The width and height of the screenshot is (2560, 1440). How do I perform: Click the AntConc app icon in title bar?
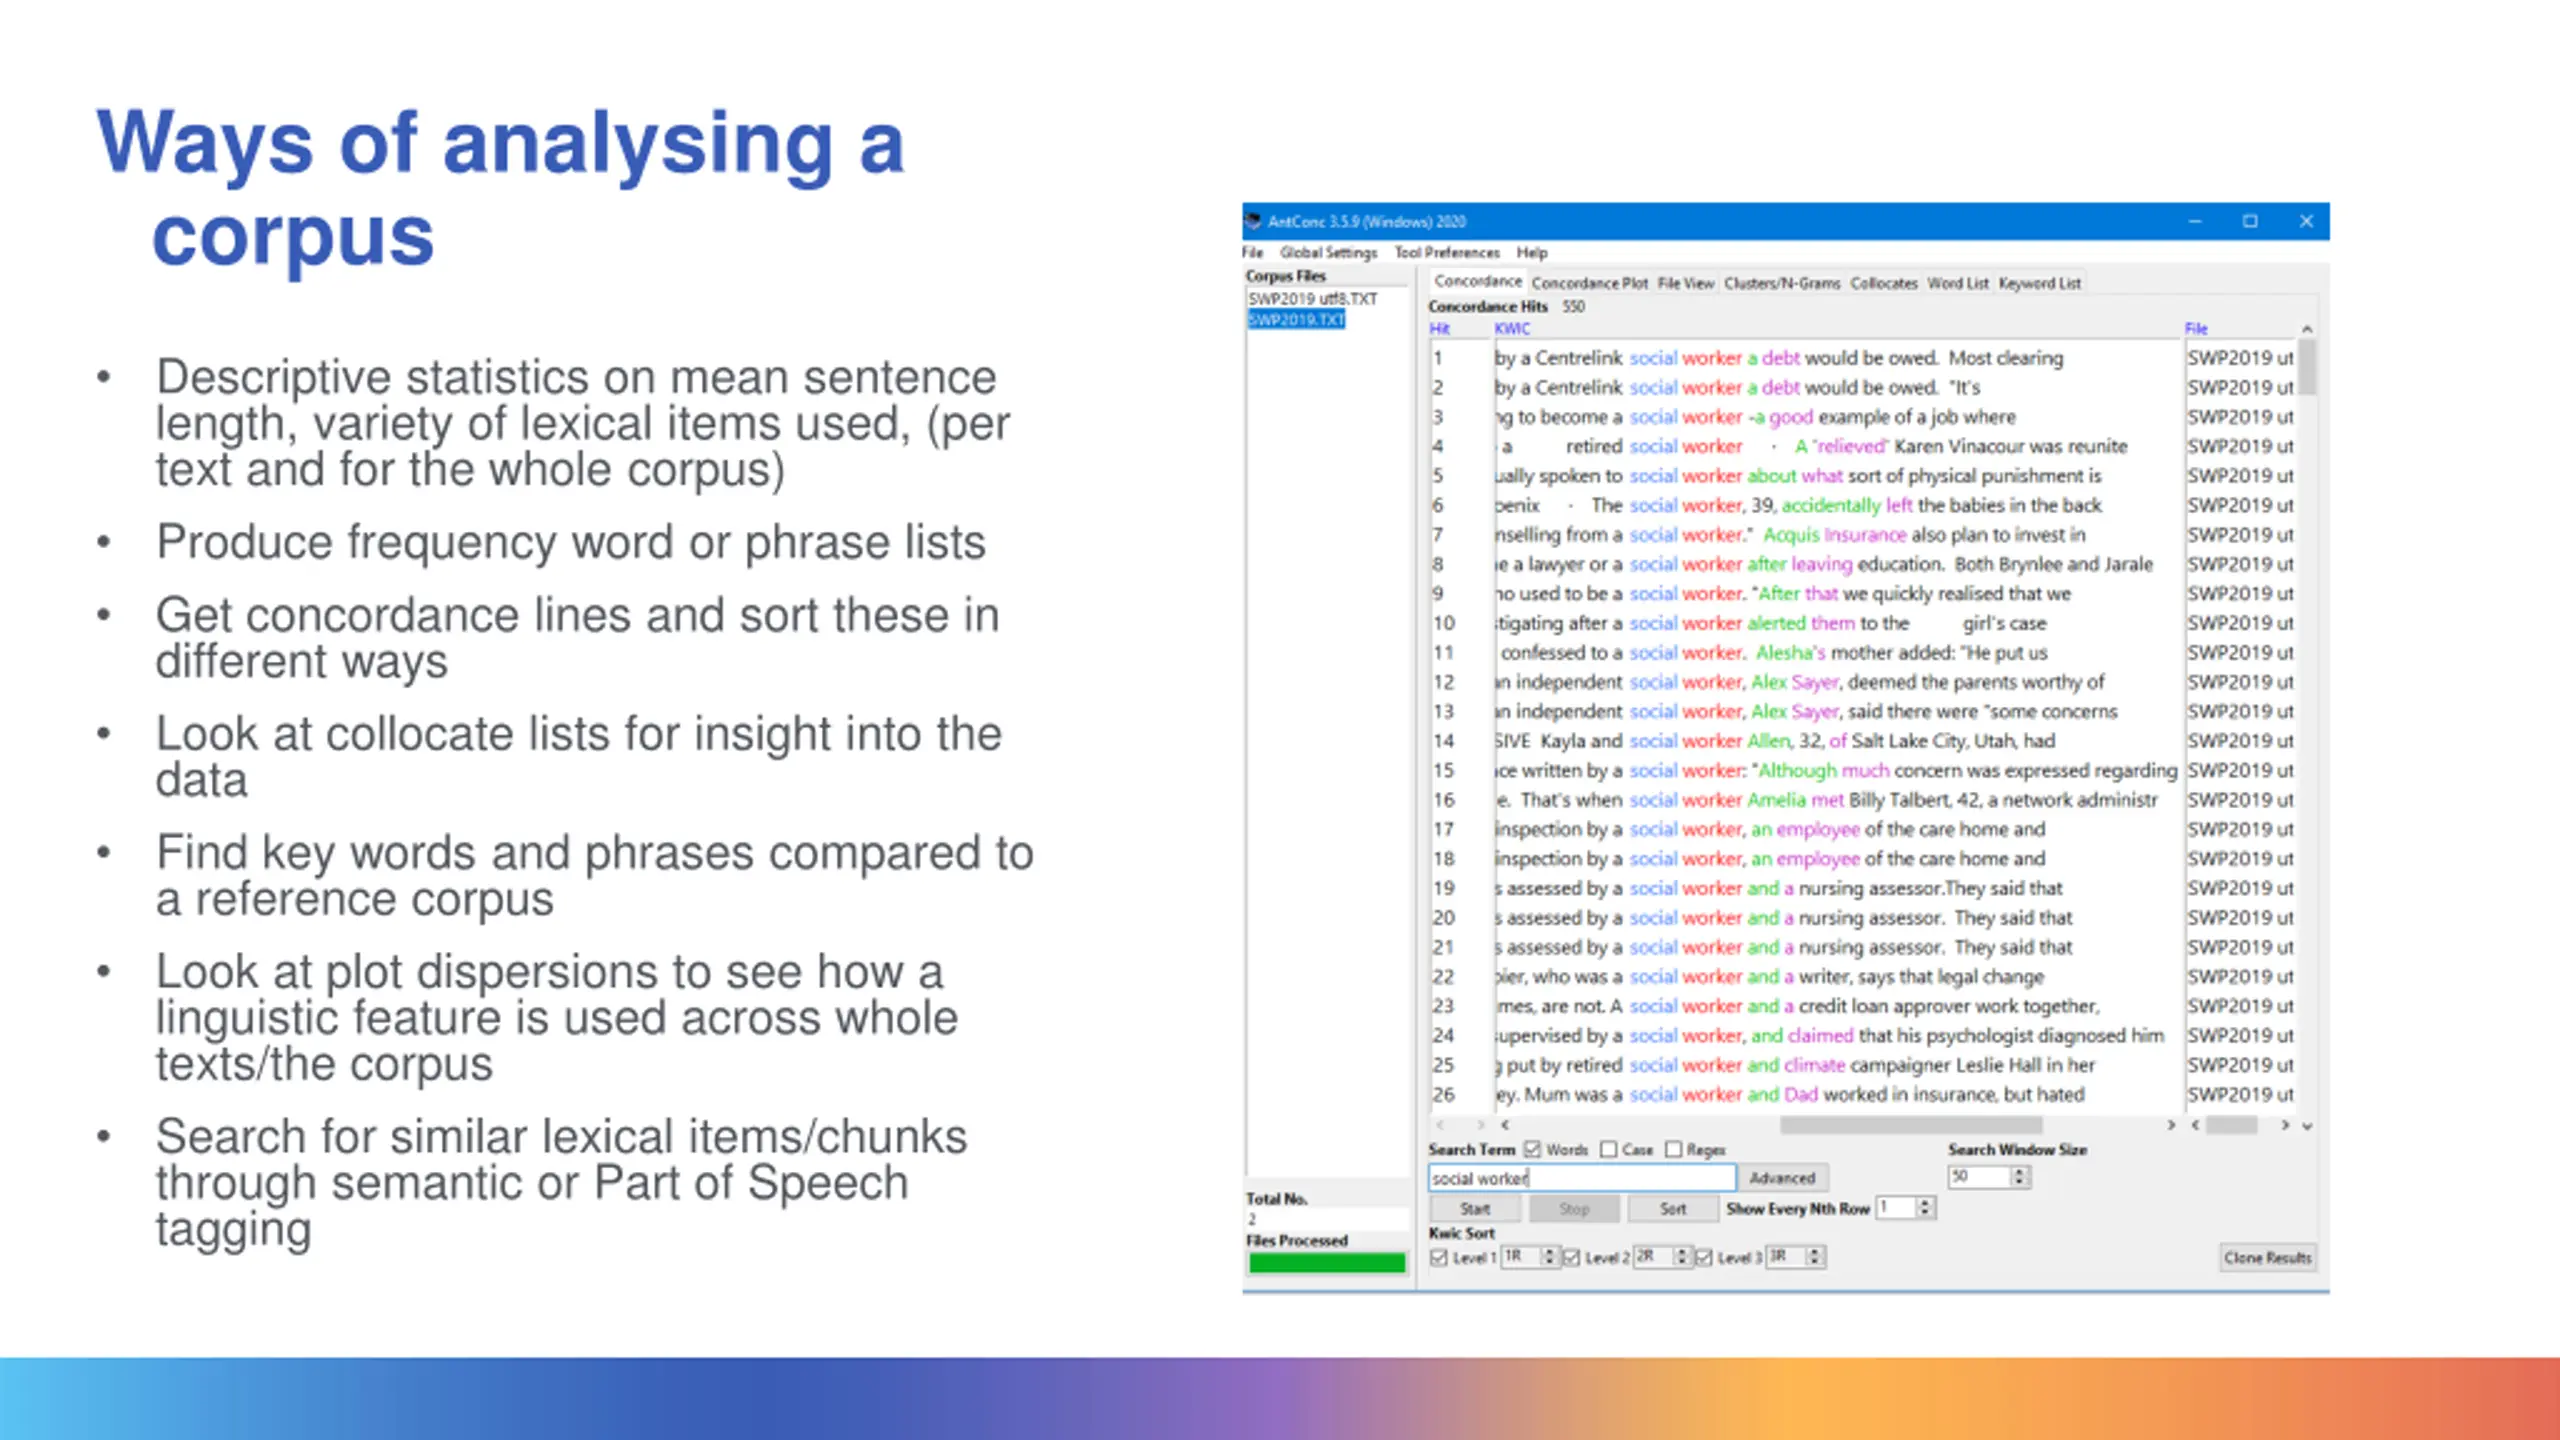pyautogui.click(x=1253, y=221)
